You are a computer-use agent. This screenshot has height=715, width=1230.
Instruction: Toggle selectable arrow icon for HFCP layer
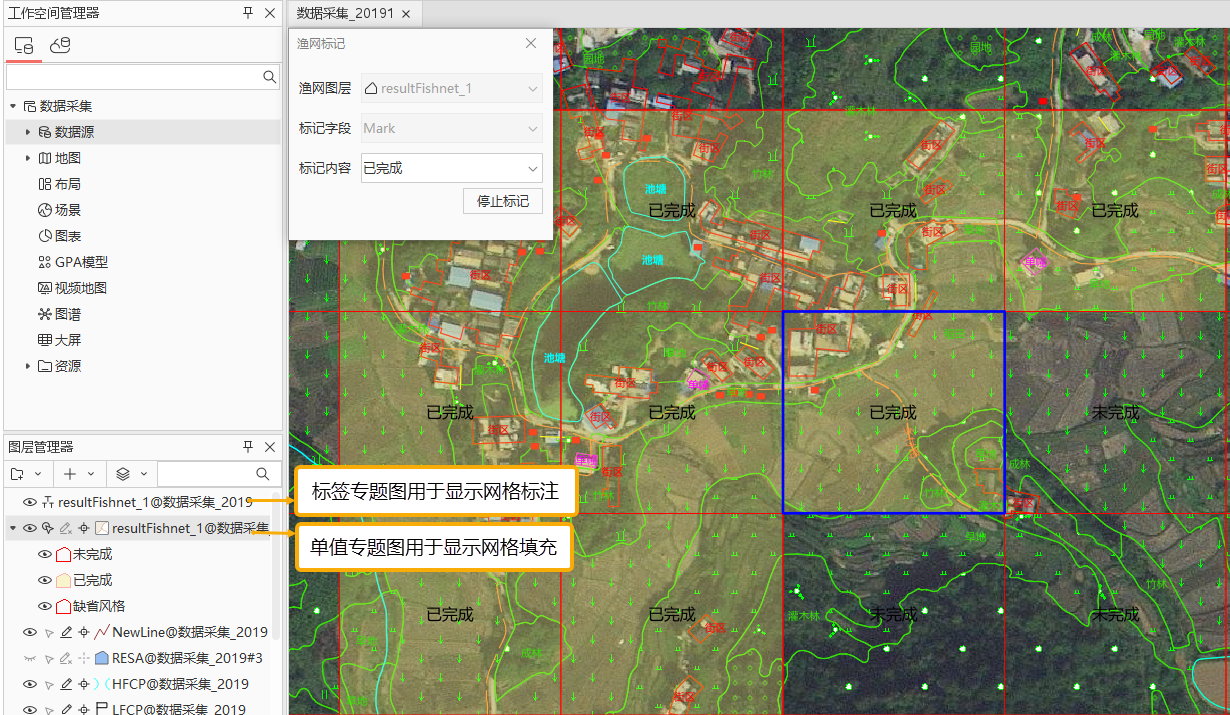(x=48, y=684)
